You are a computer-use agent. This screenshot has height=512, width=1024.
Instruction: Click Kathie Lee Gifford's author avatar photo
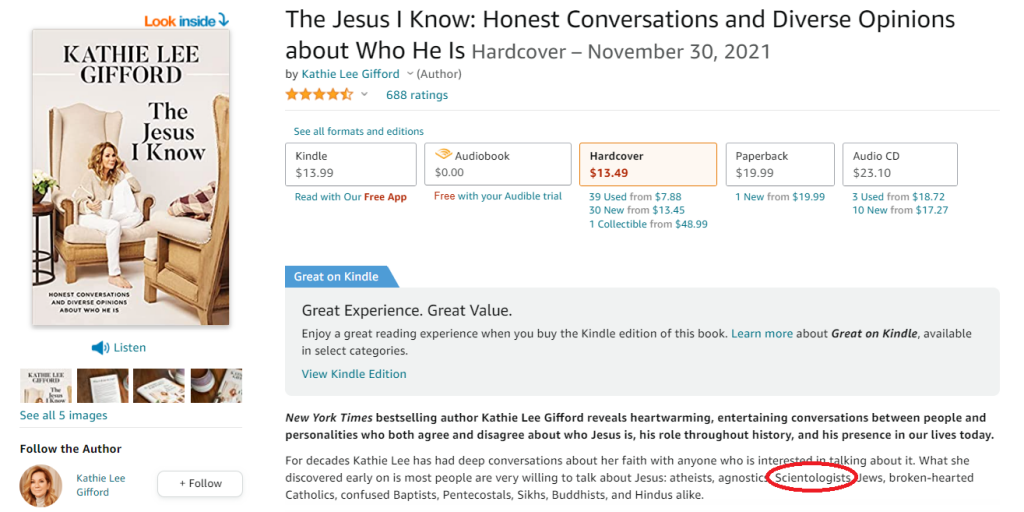coord(40,486)
